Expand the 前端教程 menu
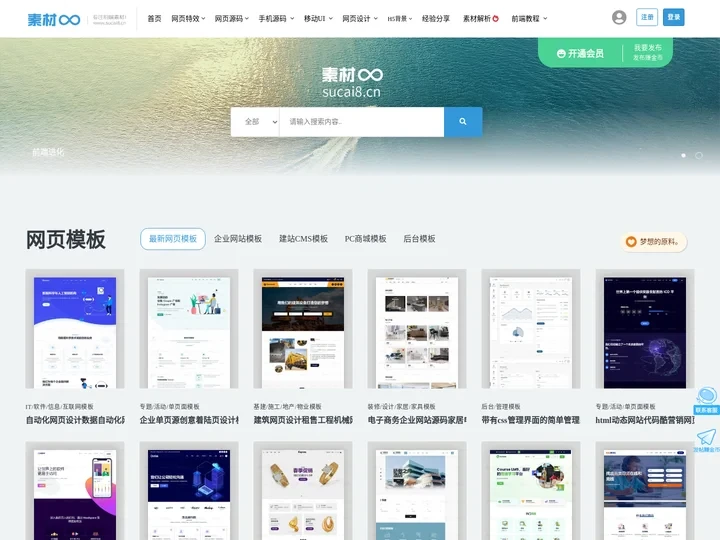 click(529, 19)
